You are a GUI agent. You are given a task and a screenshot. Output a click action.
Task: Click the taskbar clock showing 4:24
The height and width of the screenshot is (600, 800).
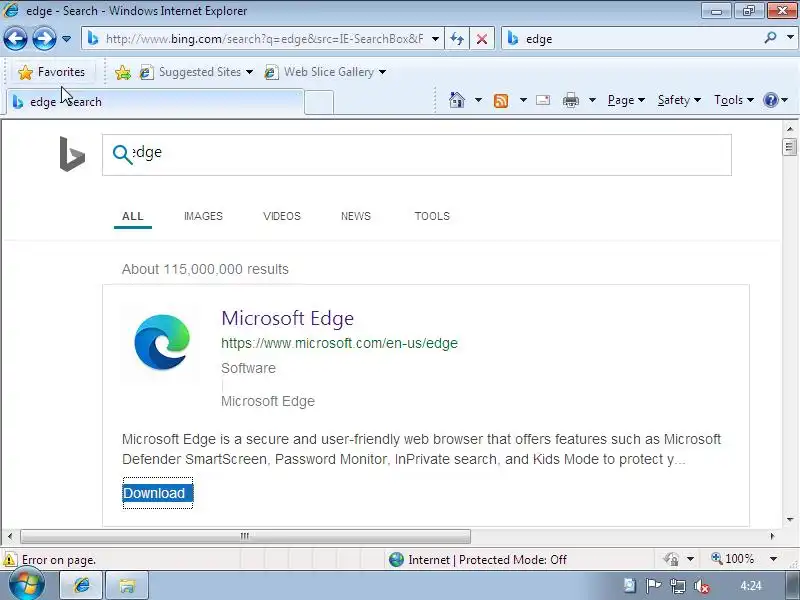pos(751,586)
